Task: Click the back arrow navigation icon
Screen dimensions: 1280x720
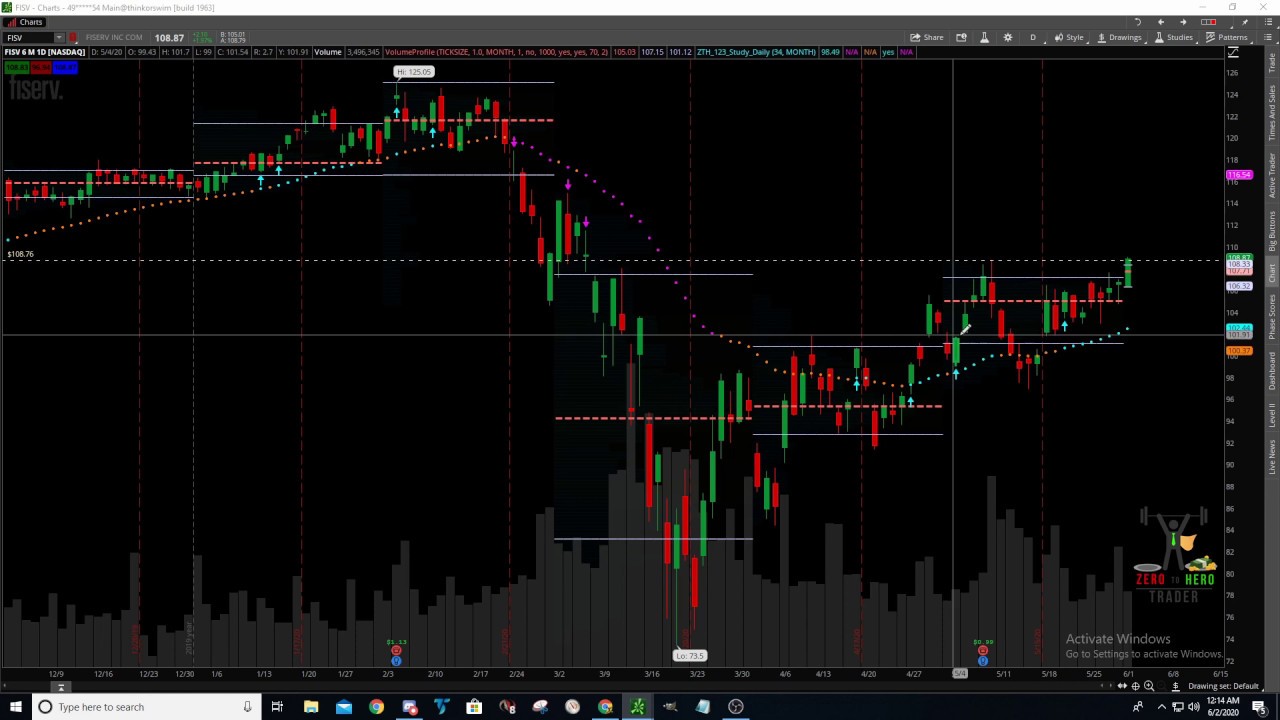Action: [x=1160, y=22]
